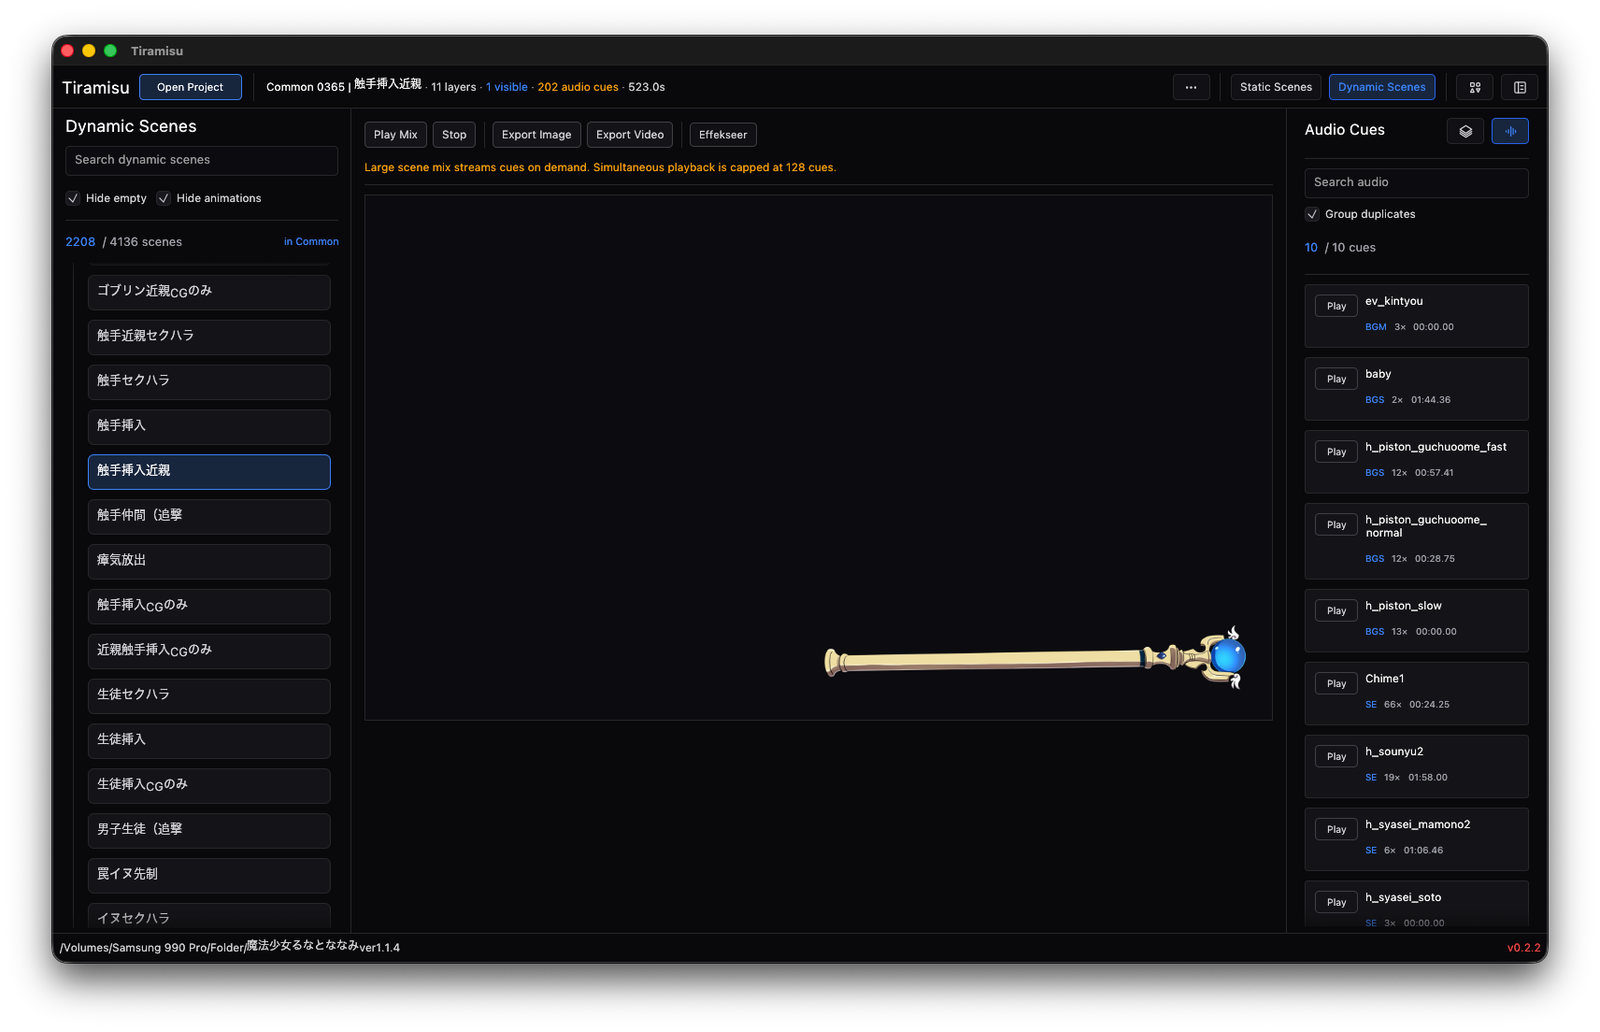
Task: Toggle the Hide animations checkbox
Action: click(x=163, y=198)
